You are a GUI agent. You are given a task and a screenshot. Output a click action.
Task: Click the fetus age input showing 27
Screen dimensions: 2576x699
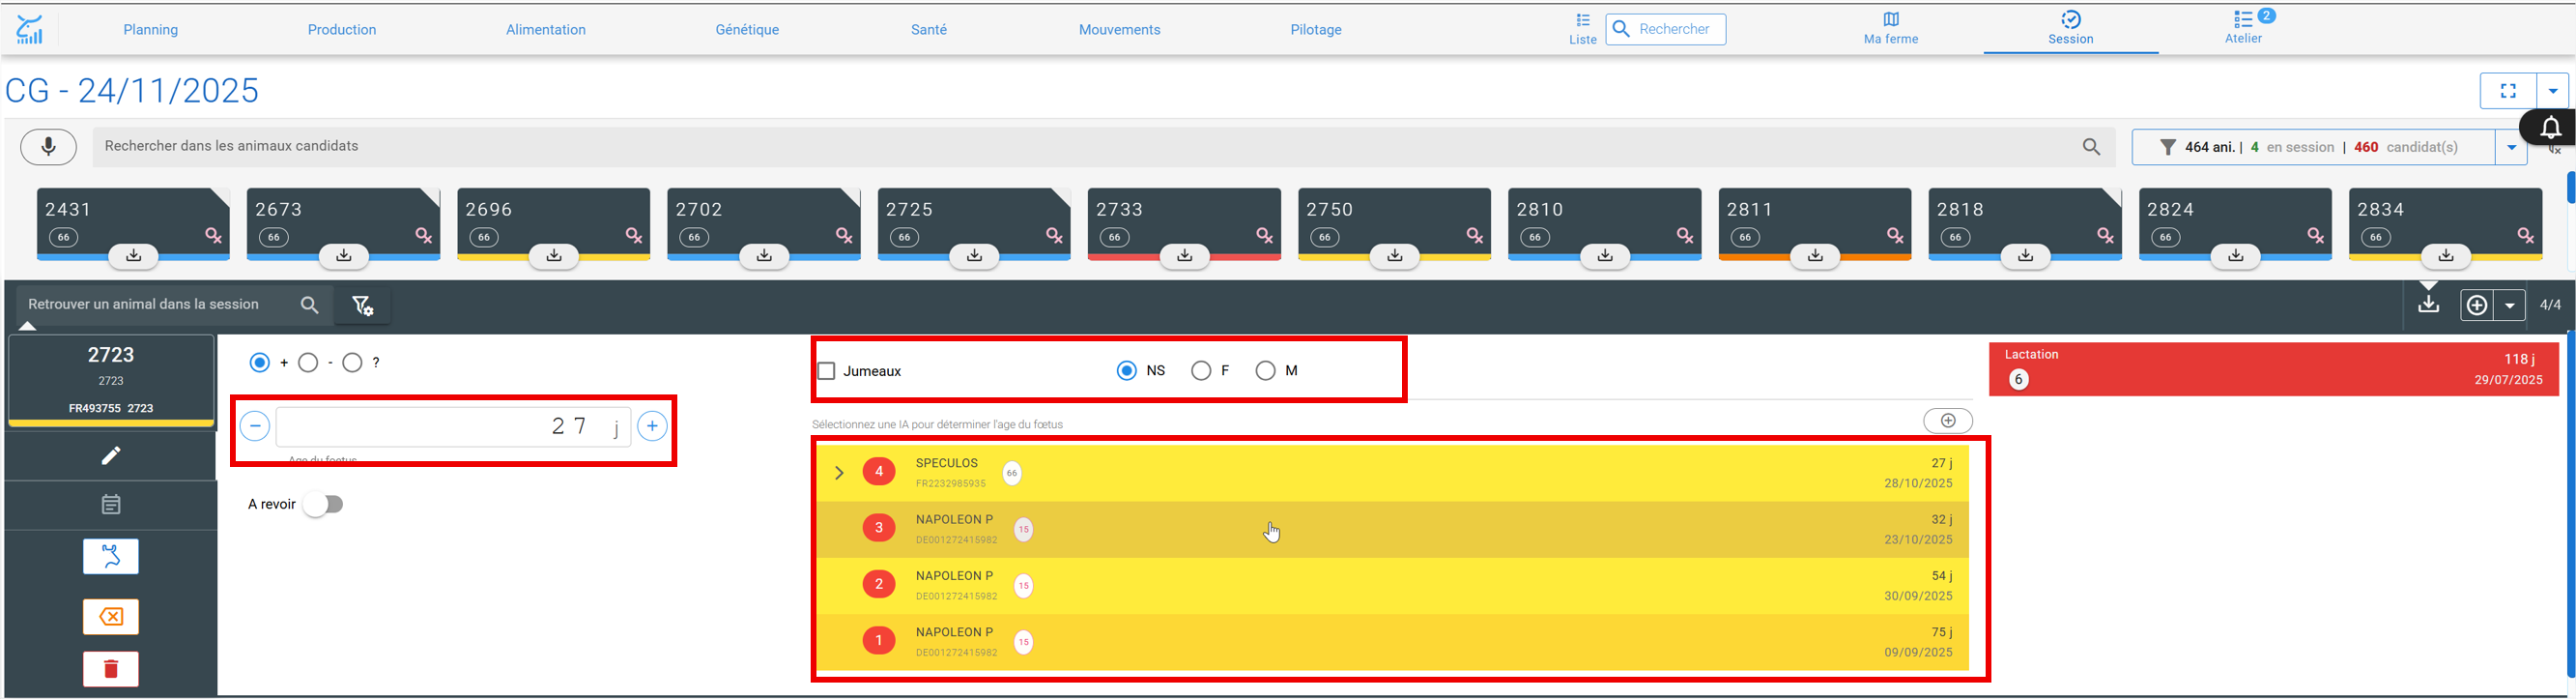453,427
